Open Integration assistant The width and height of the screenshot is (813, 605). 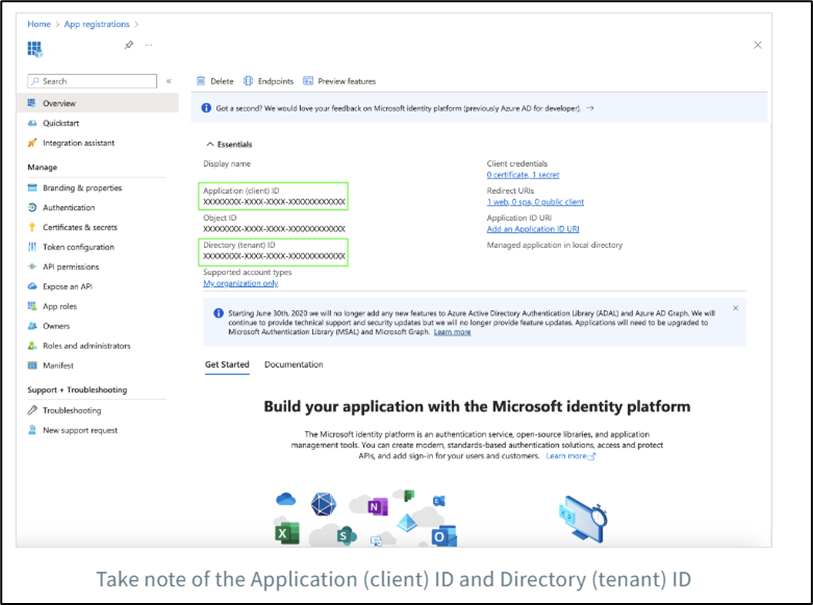(x=78, y=143)
